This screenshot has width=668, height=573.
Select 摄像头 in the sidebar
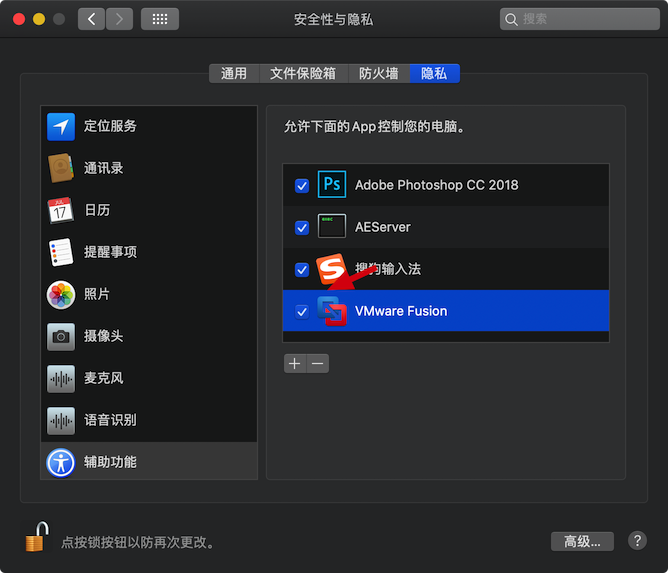click(x=149, y=337)
